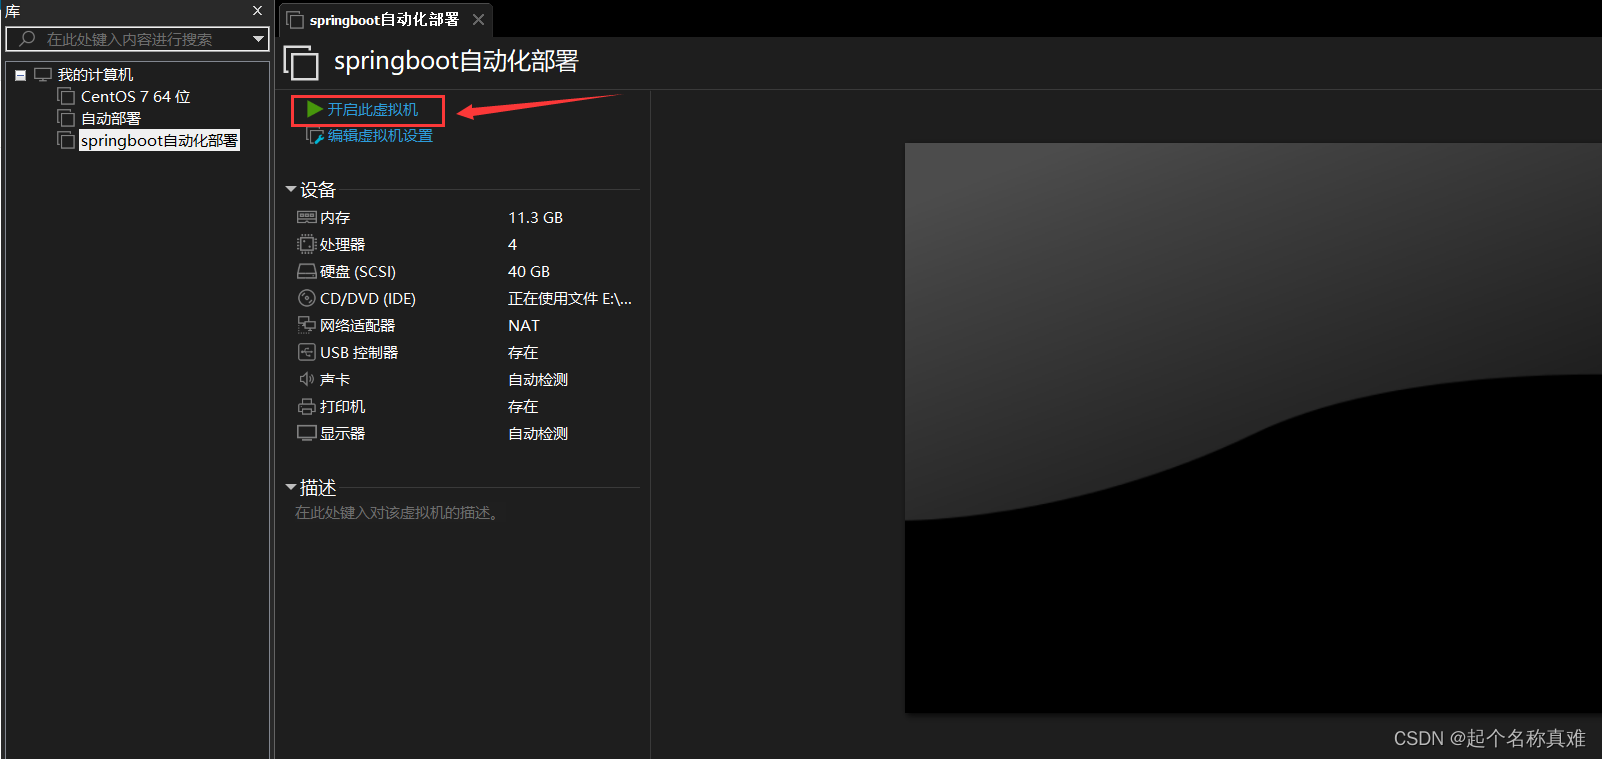Click the search magnifier icon in library
The width and height of the screenshot is (1602, 759).
(x=27, y=39)
